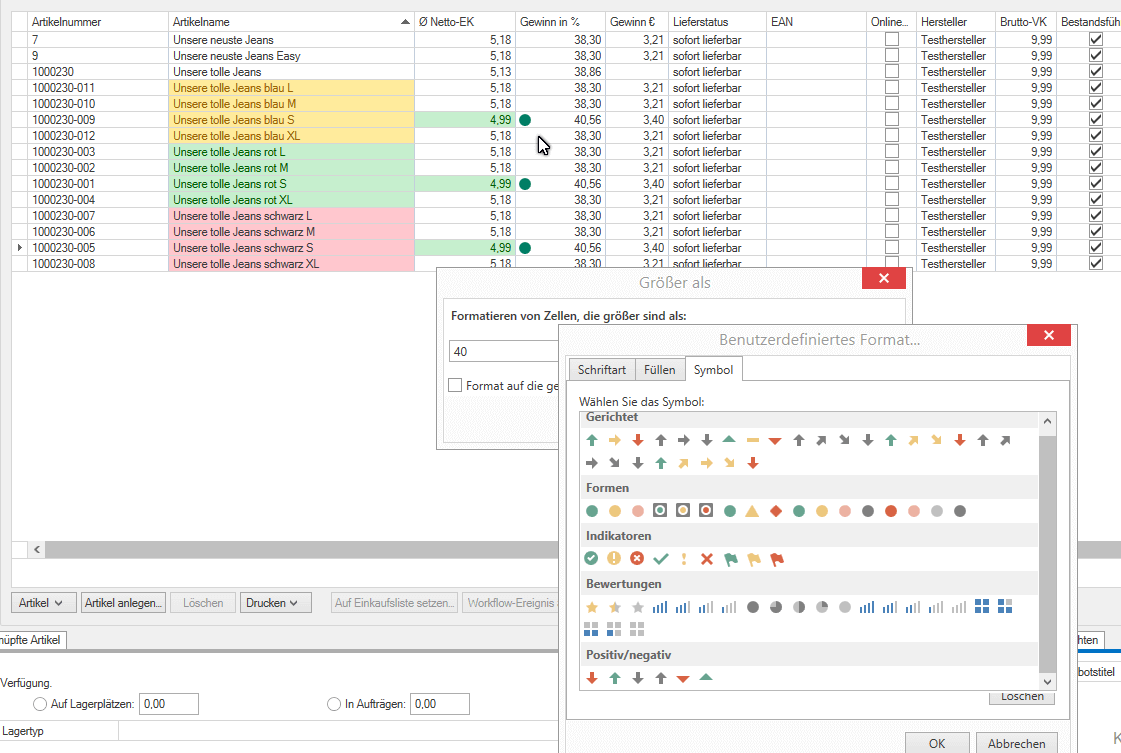This screenshot has height=753, width=1121.
Task: Uncheck Bestandsführung for Unsere neuste Jeans Easy
Action: click(1095, 55)
